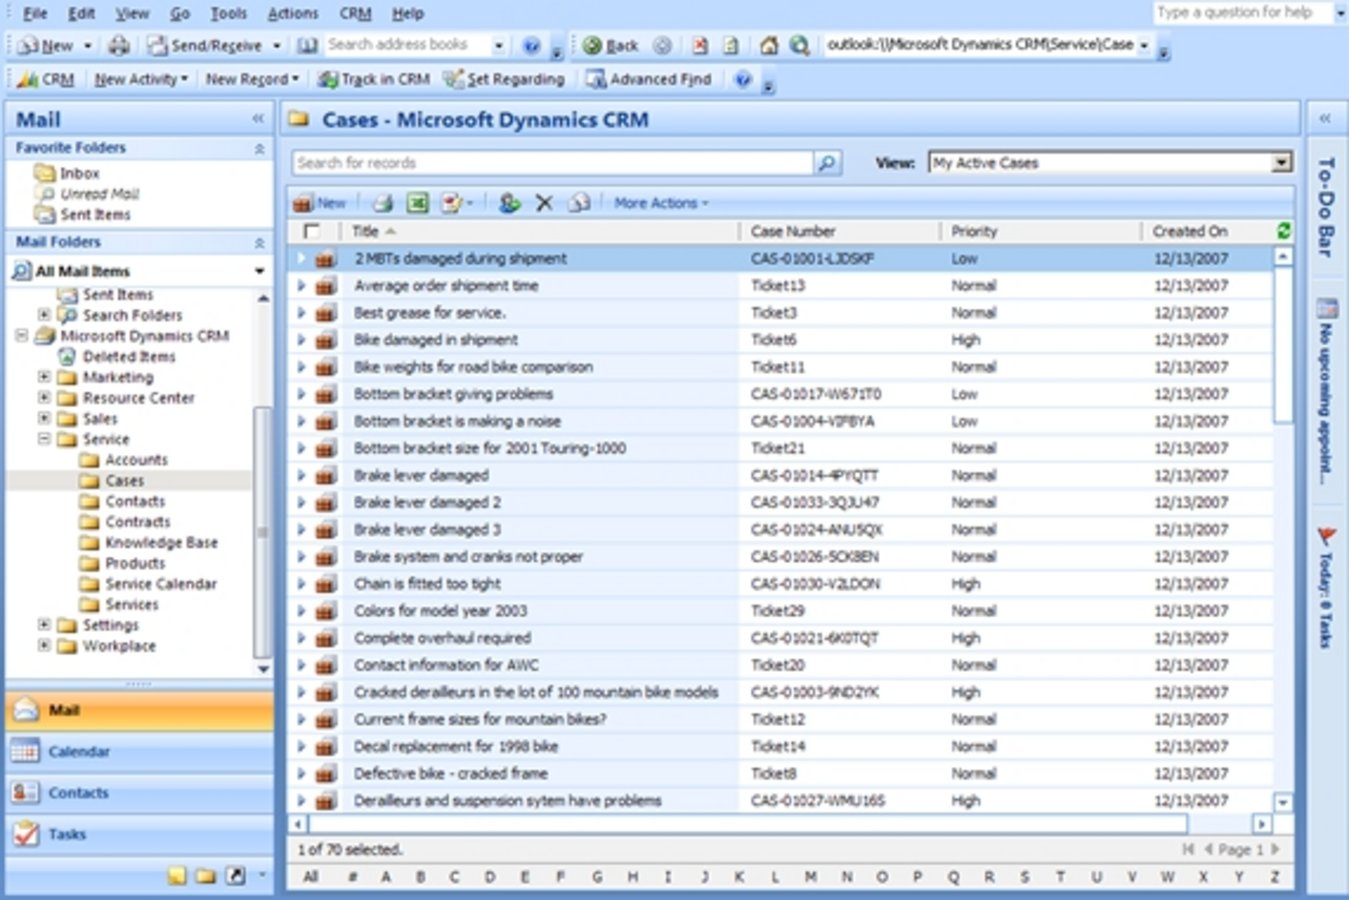Click the Home icon in the Web toolbar
1349x900 pixels.
(768, 45)
